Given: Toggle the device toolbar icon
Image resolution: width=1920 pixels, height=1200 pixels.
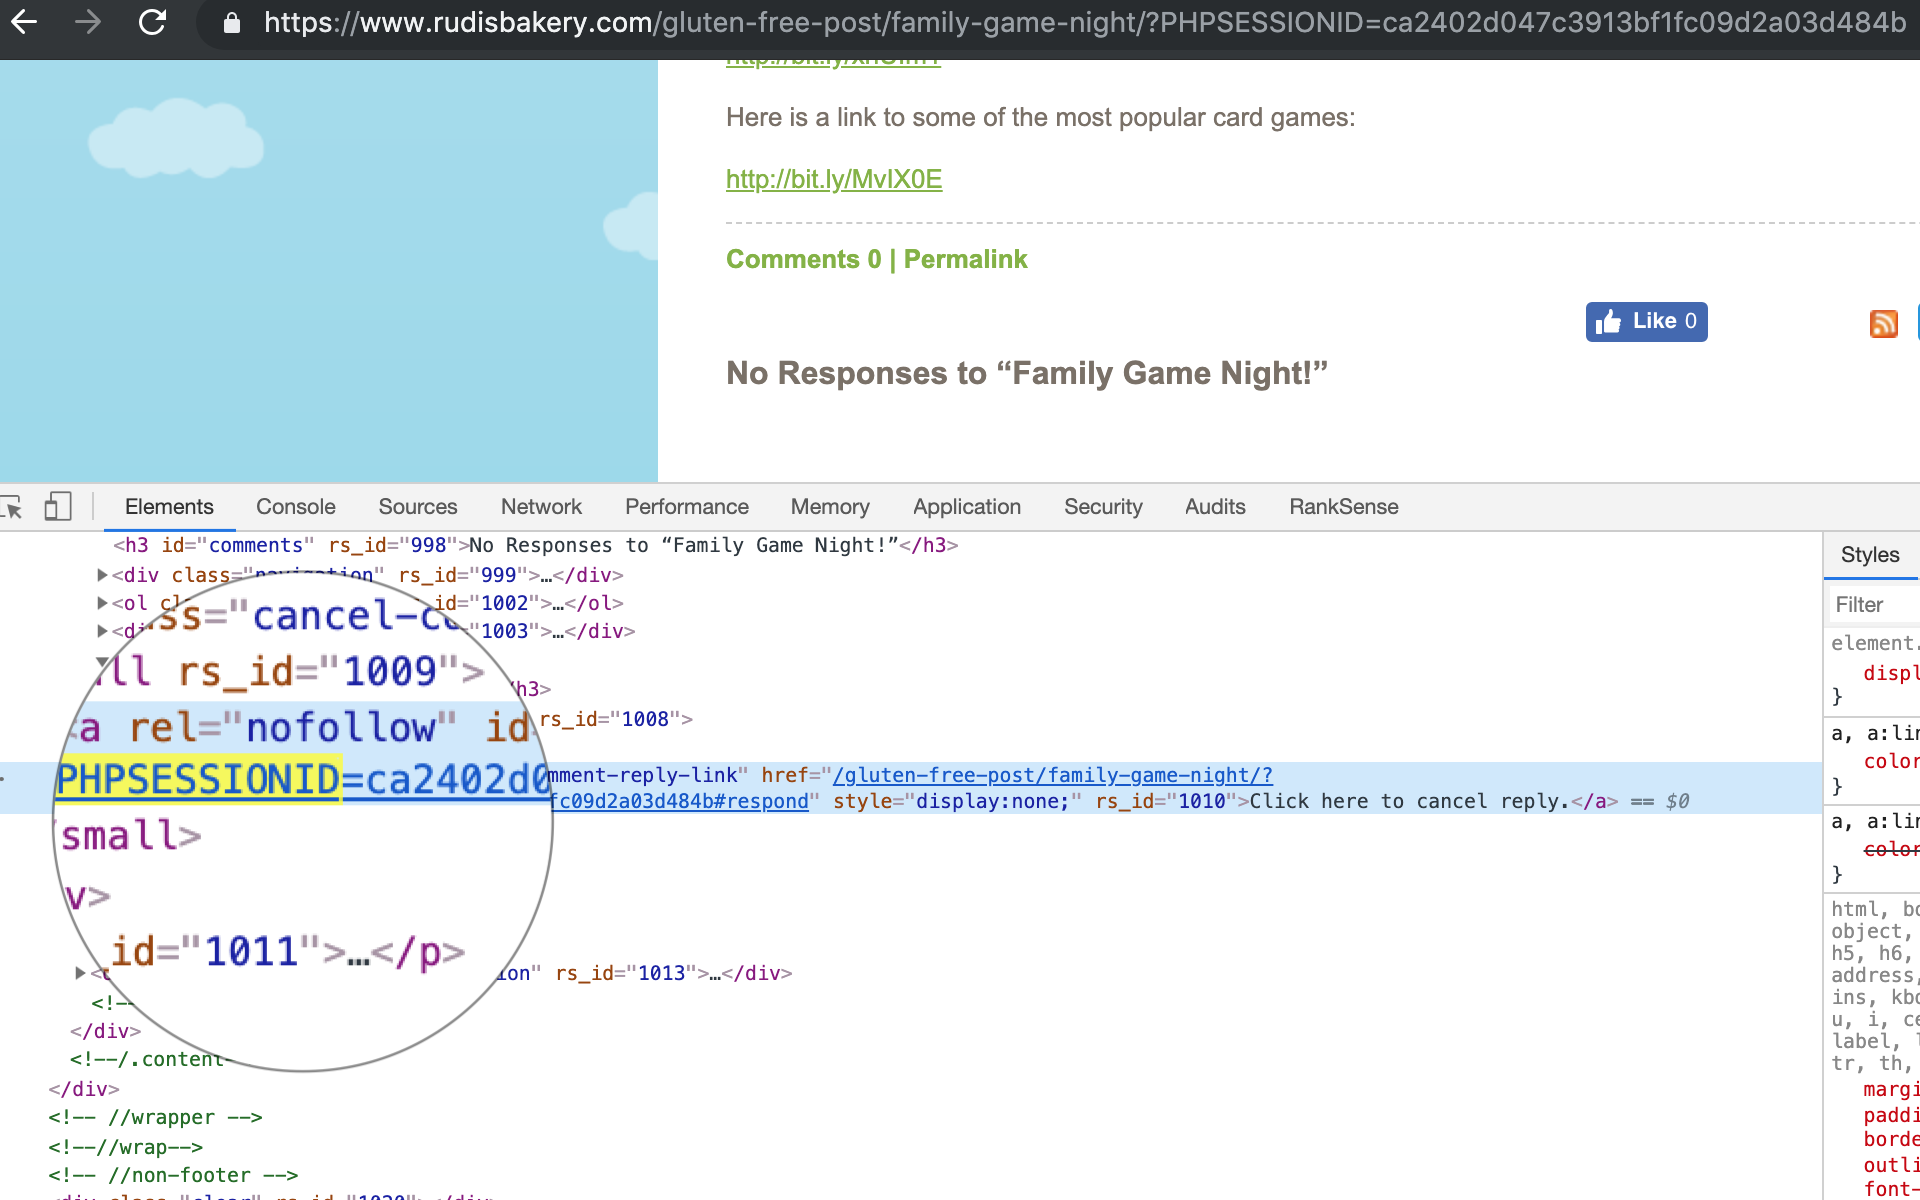Looking at the screenshot, I should click(x=58, y=507).
